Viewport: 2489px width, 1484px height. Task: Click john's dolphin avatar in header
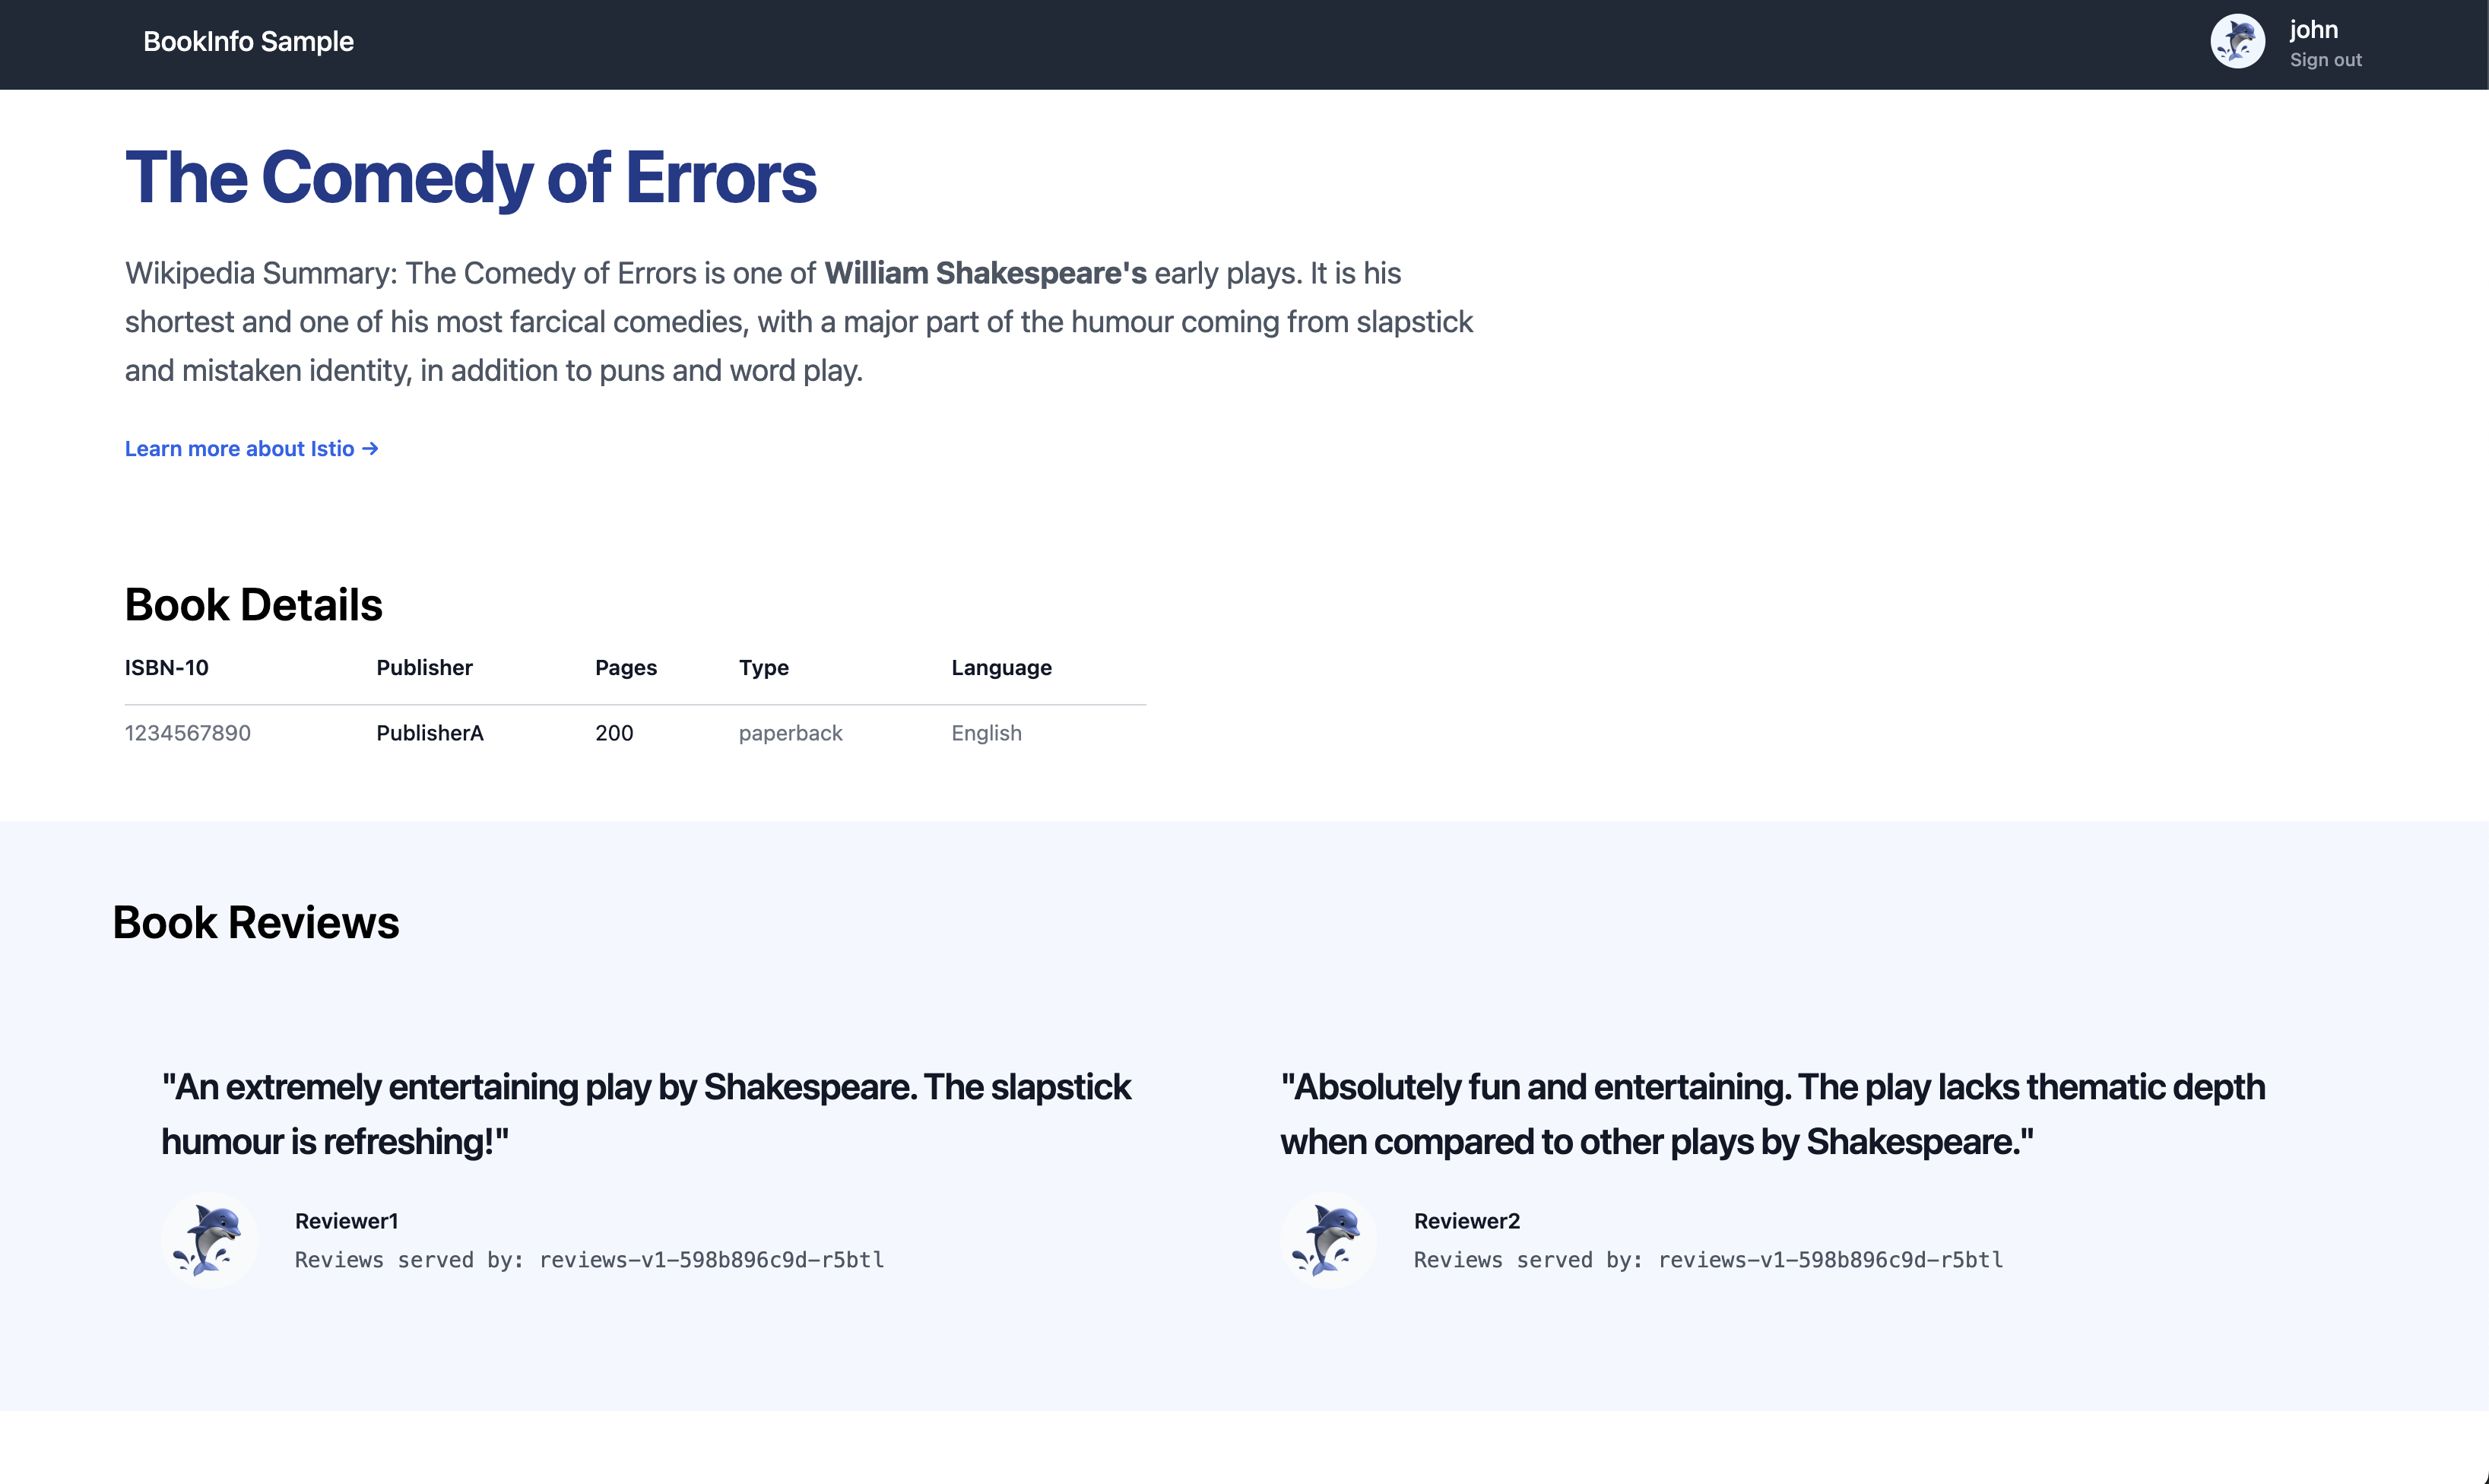coord(2237,42)
